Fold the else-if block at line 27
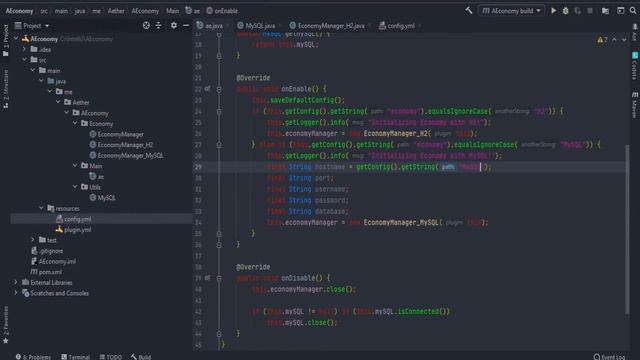This screenshot has width=640, height=360. 219,144
